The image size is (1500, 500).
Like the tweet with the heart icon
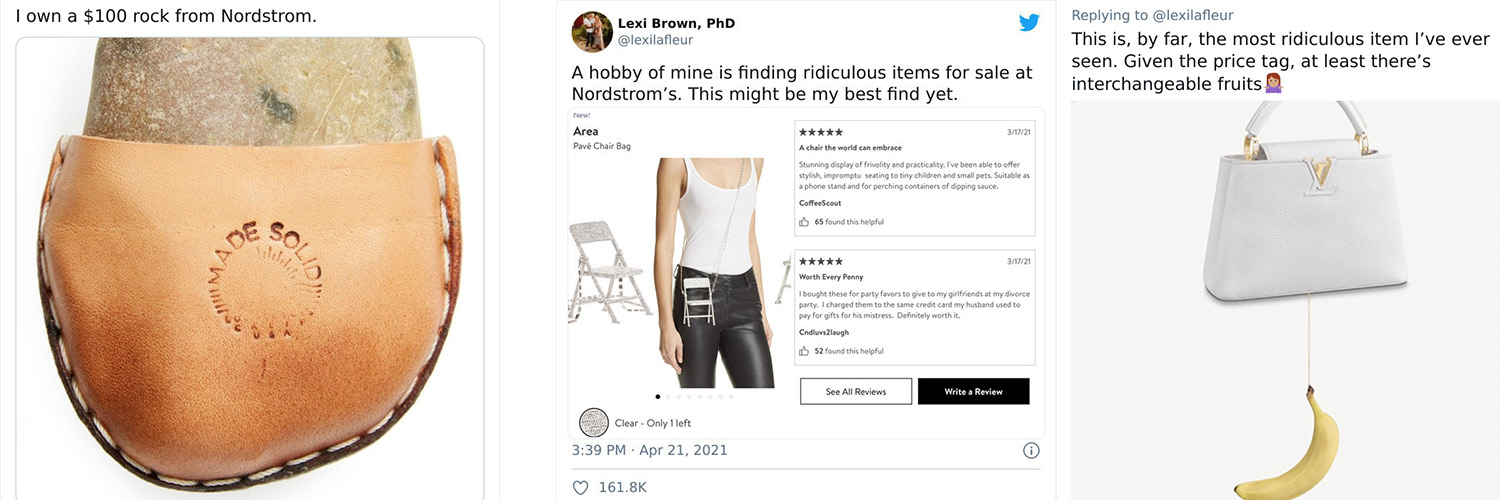579,487
